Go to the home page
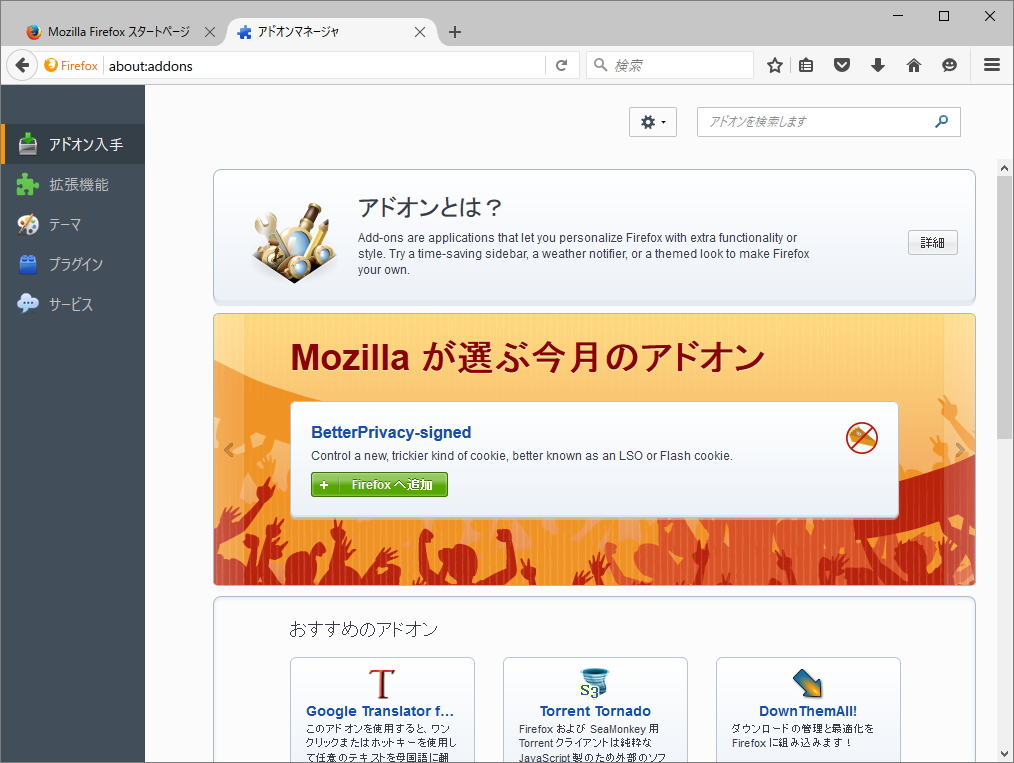This screenshot has height=763, width=1014. pos(914,64)
